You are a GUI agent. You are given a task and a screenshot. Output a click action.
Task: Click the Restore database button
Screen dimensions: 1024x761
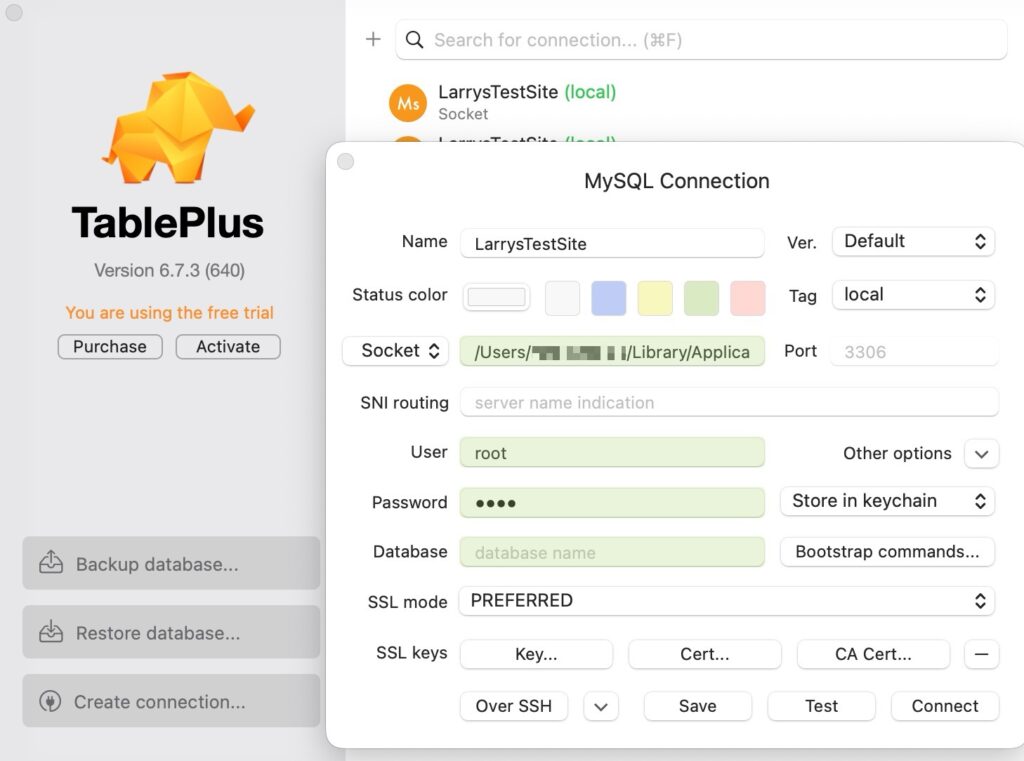pyautogui.click(x=171, y=633)
